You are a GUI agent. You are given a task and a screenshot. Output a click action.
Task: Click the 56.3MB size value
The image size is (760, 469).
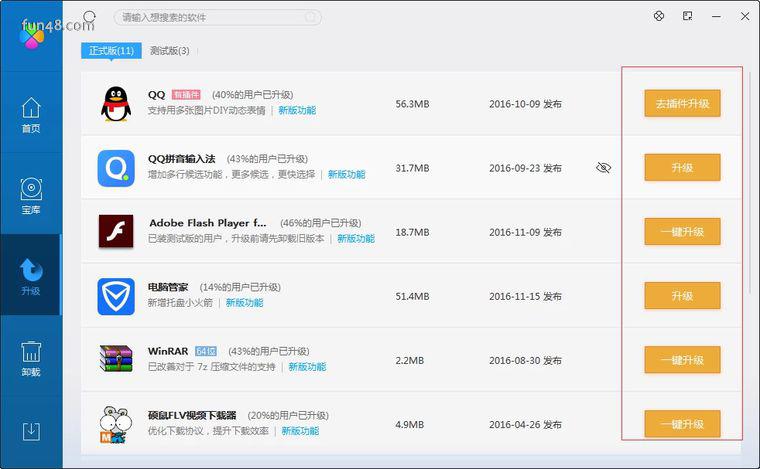(x=412, y=104)
